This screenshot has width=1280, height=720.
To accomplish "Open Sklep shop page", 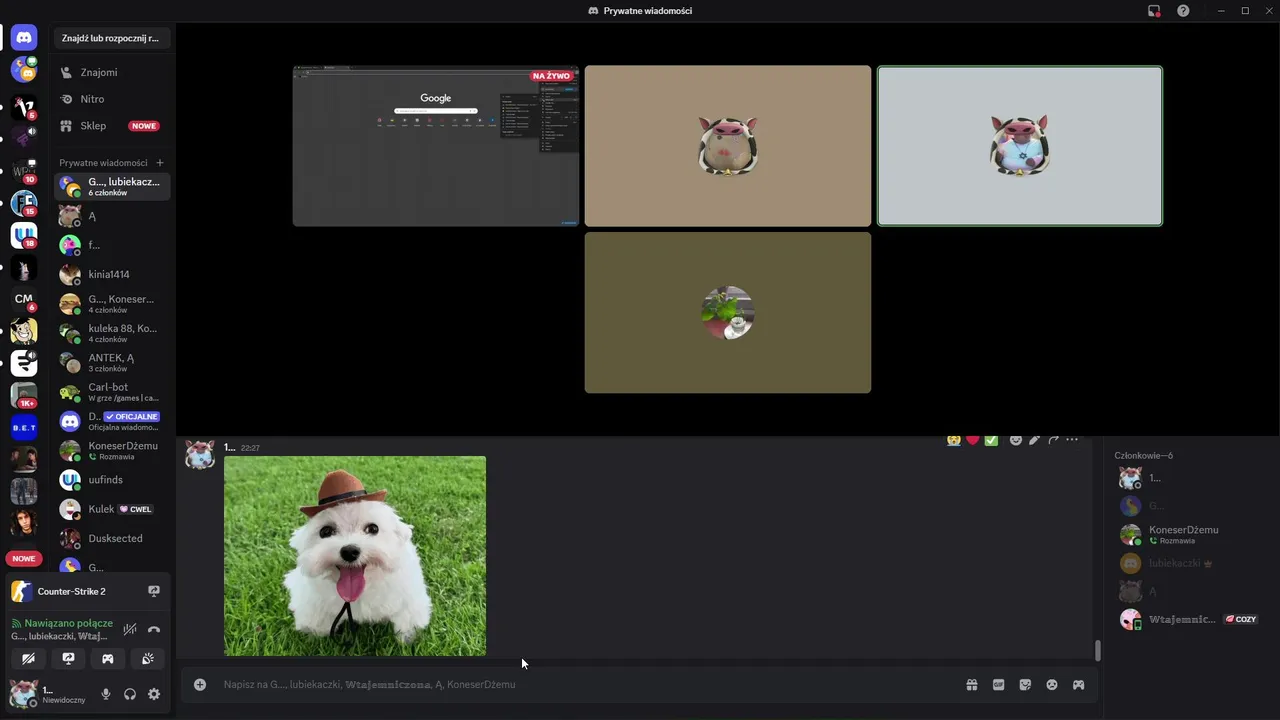I will coord(112,126).
